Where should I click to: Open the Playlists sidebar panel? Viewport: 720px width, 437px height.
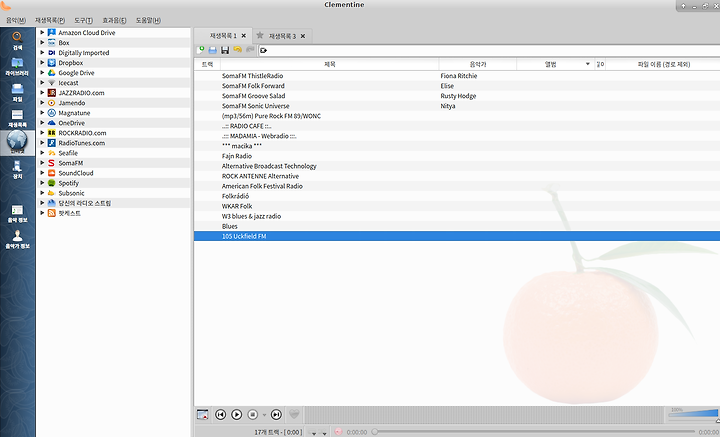[x=17, y=118]
